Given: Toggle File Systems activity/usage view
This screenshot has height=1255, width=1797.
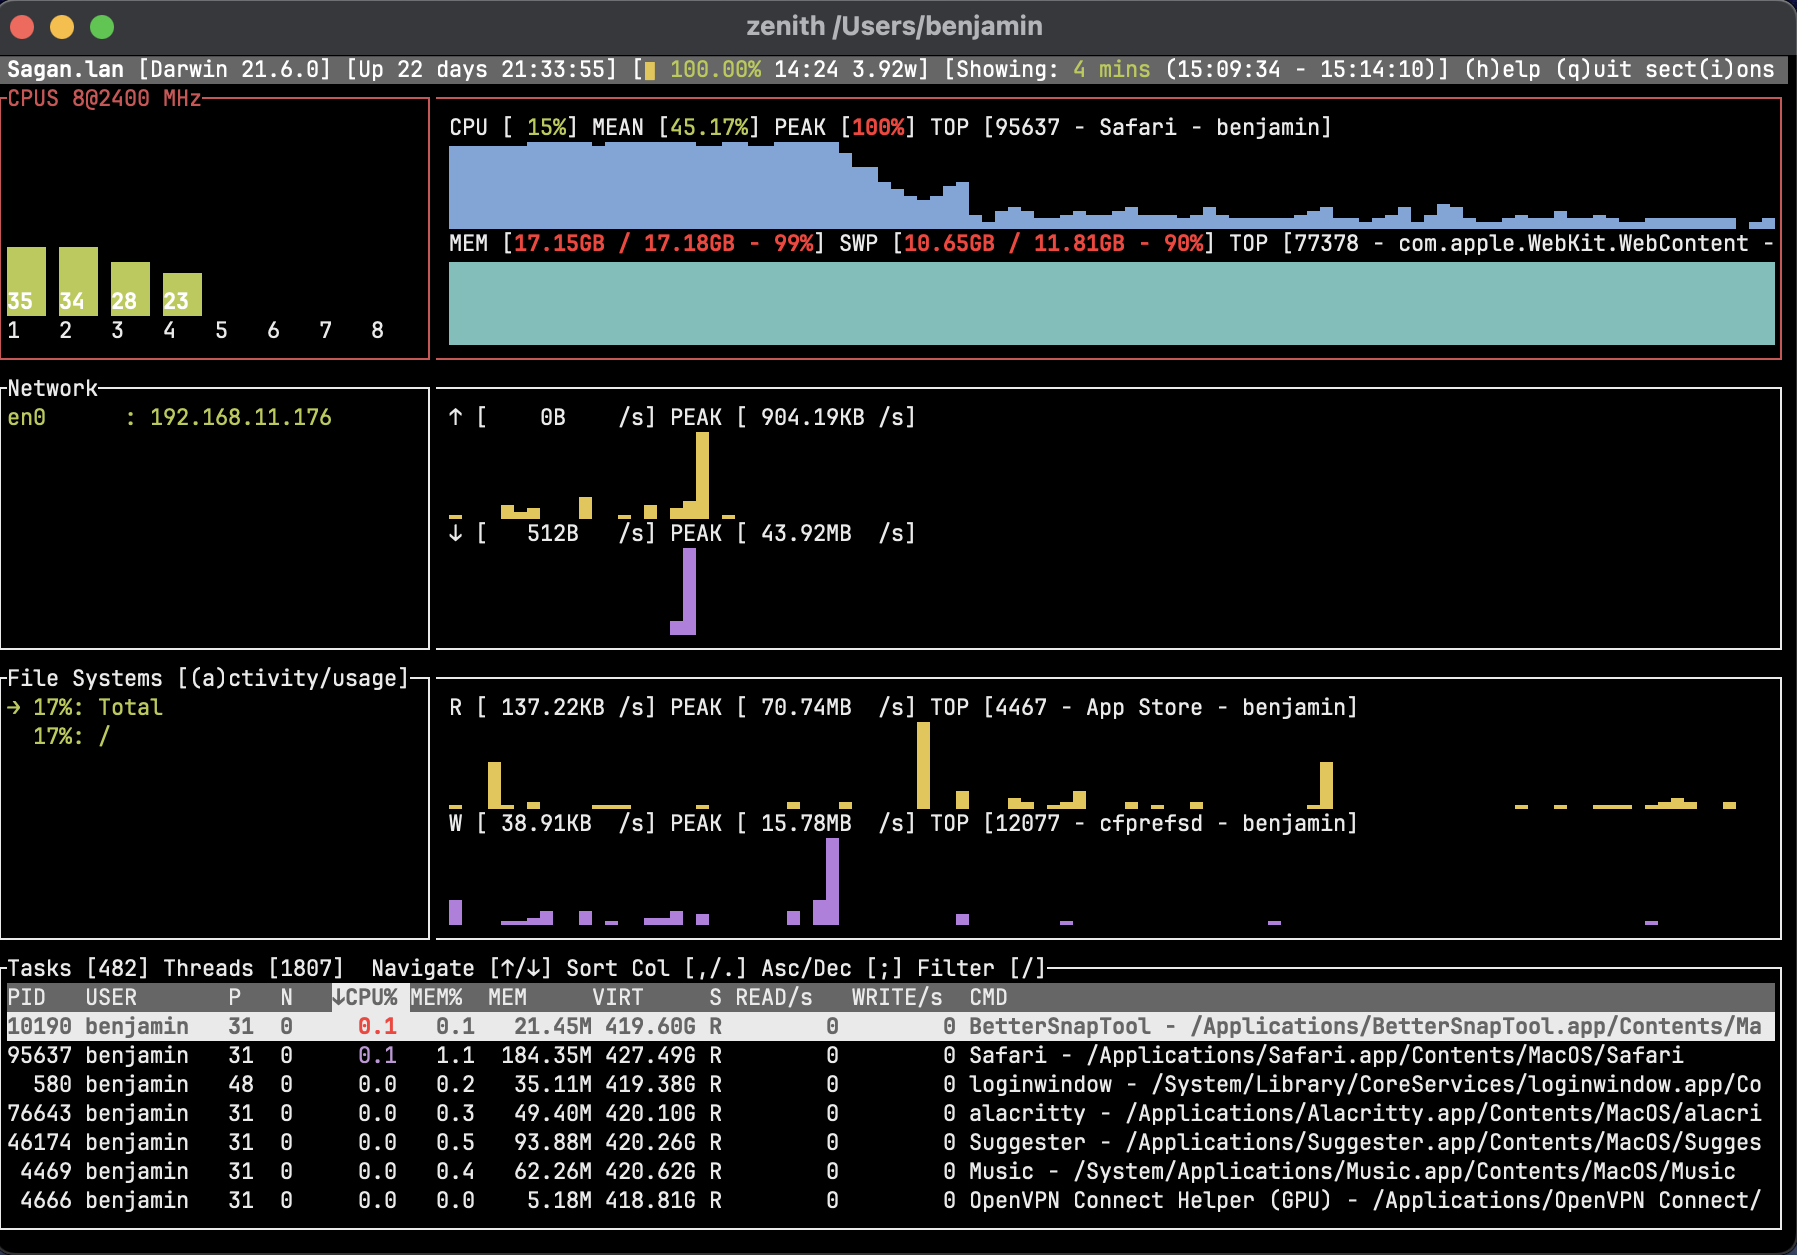Looking at the screenshot, I should click(292, 677).
